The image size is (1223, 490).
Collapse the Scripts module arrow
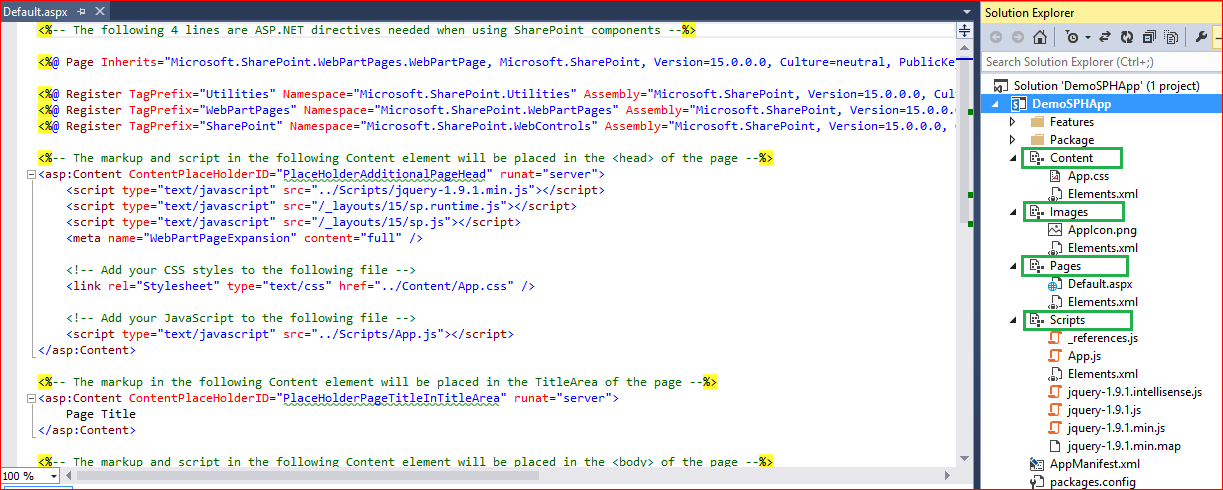1012,320
